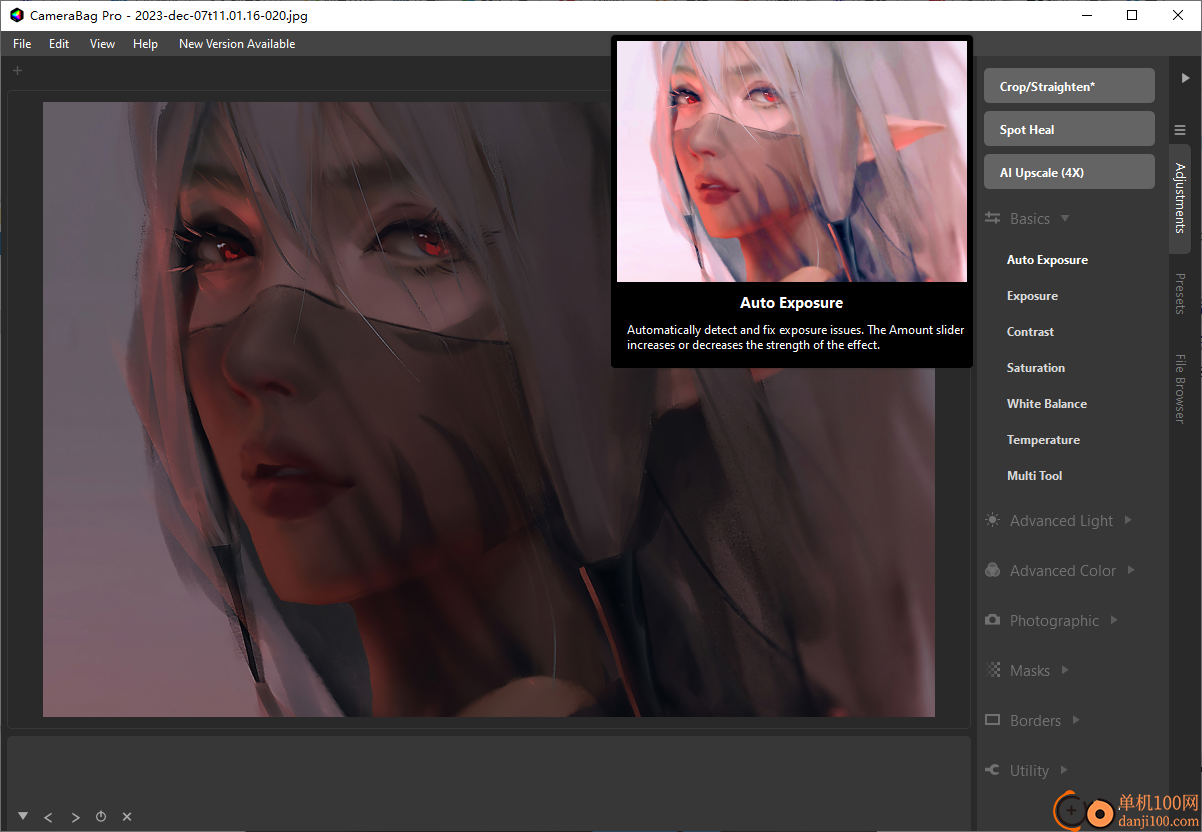Maximize the CameraBag Pro window
1202x832 pixels.
[x=1132, y=15]
